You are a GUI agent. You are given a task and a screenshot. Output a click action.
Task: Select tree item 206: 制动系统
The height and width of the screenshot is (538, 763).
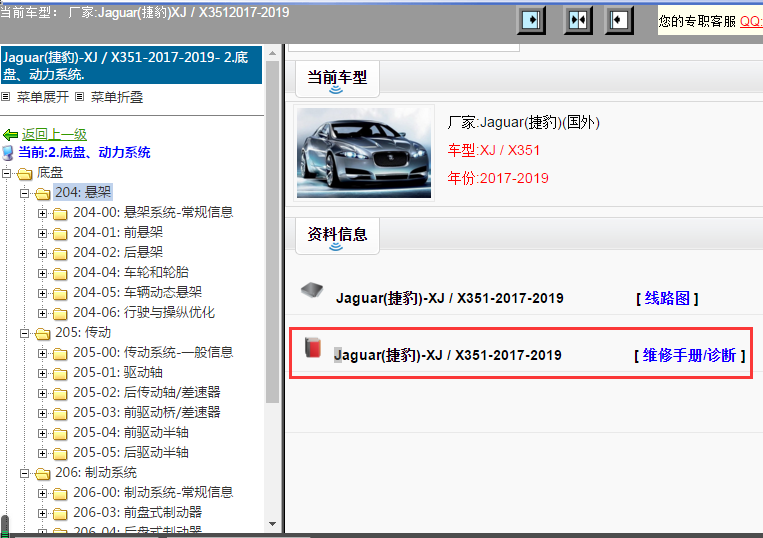96,472
